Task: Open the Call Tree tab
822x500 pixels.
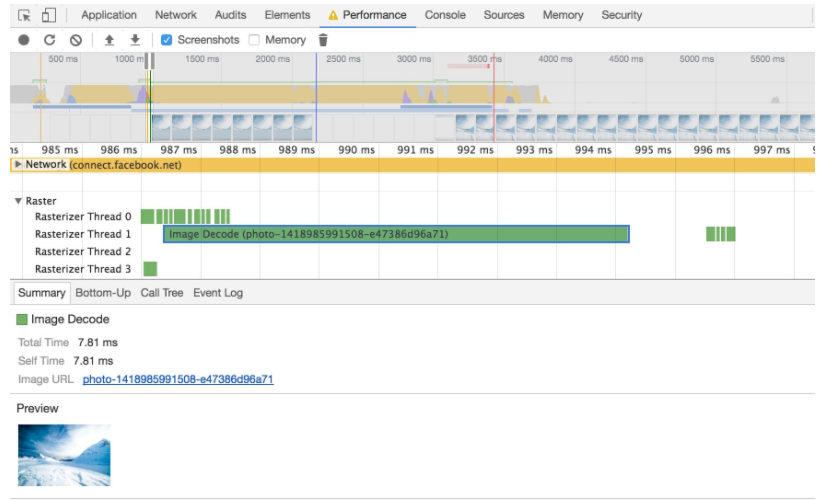Action: pyautogui.click(x=162, y=293)
